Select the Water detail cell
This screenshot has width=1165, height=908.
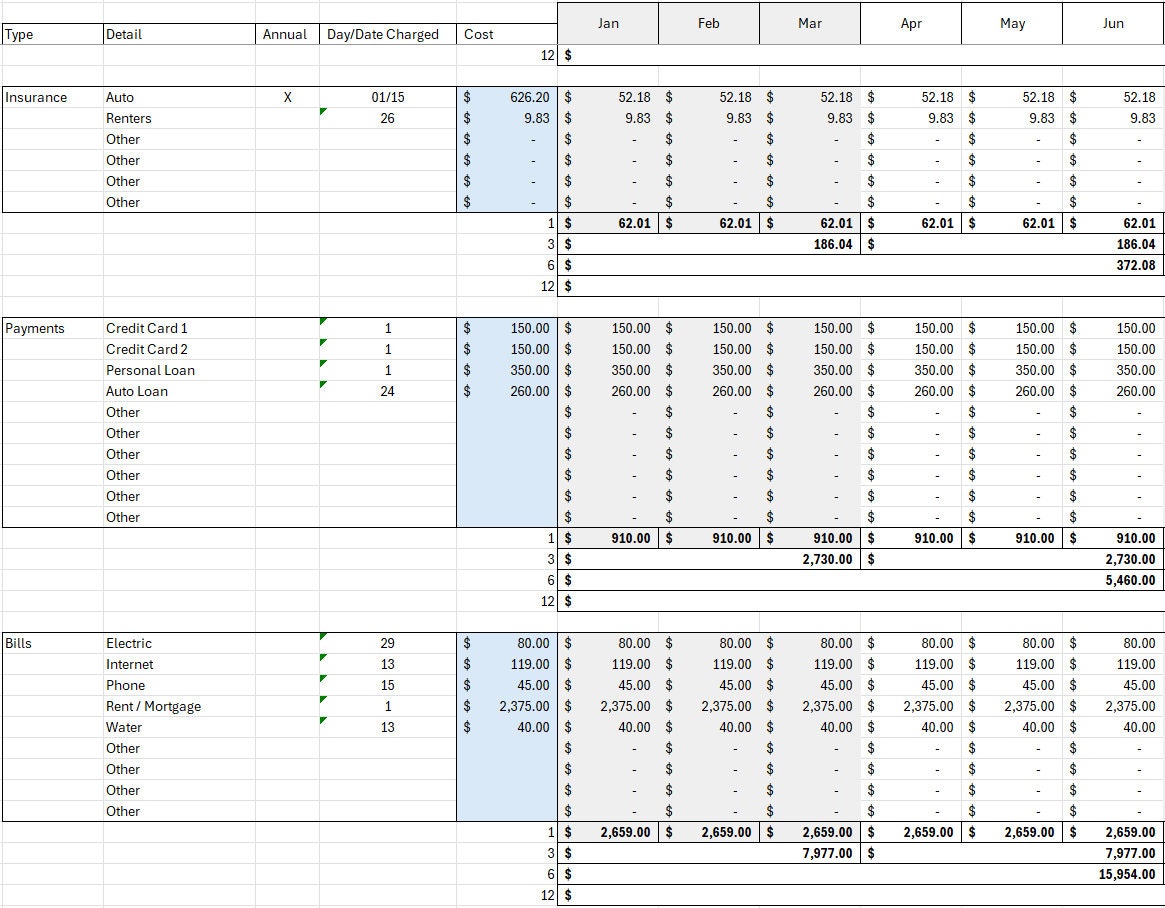(x=179, y=727)
